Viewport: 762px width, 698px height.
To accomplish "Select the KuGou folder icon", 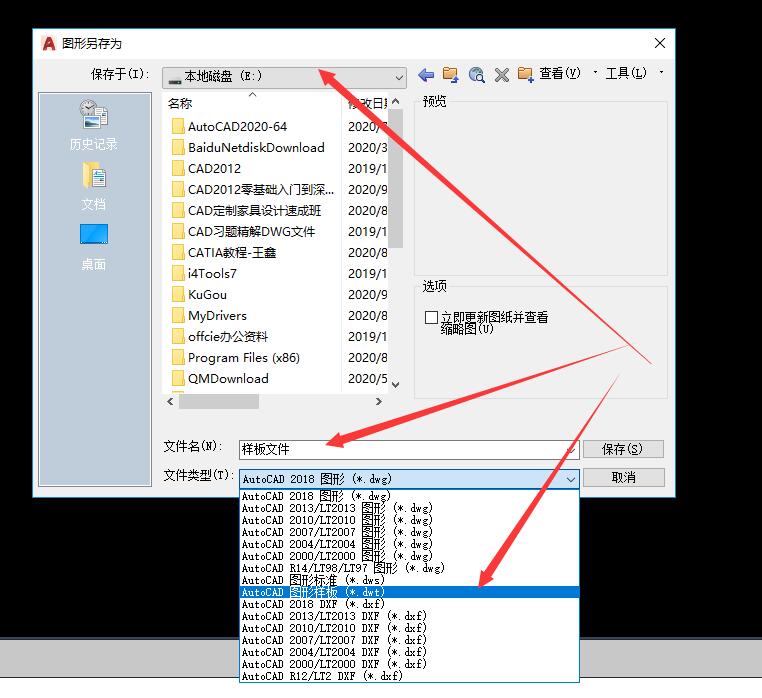I will [178, 295].
